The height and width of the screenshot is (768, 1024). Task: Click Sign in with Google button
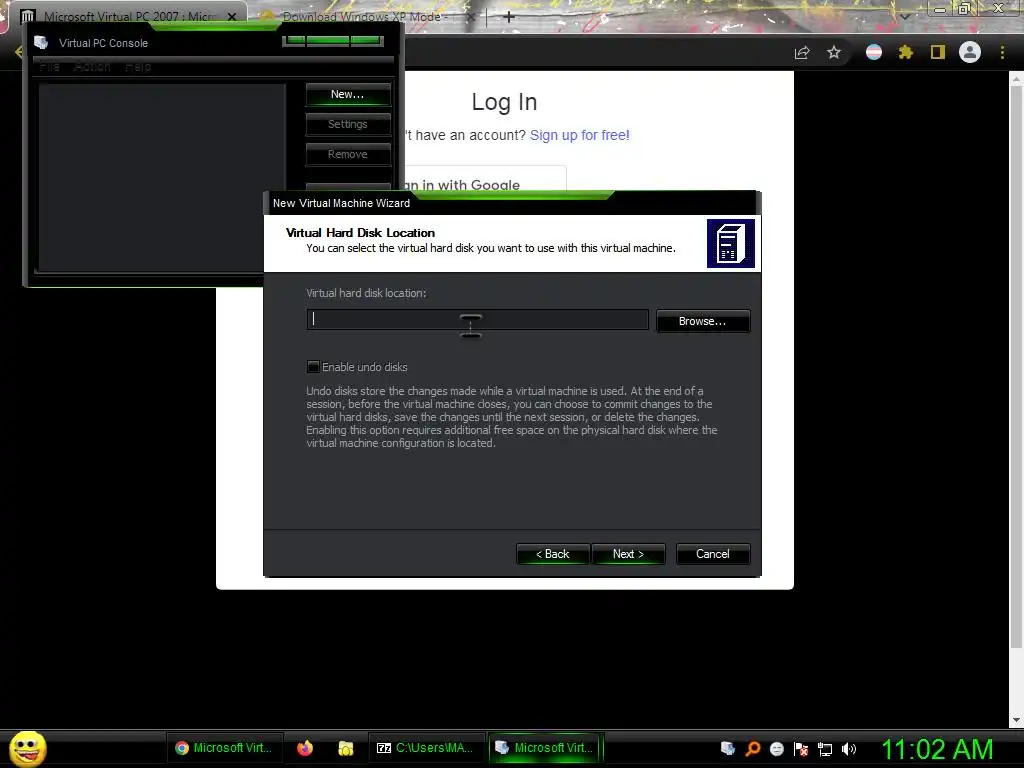483,178
